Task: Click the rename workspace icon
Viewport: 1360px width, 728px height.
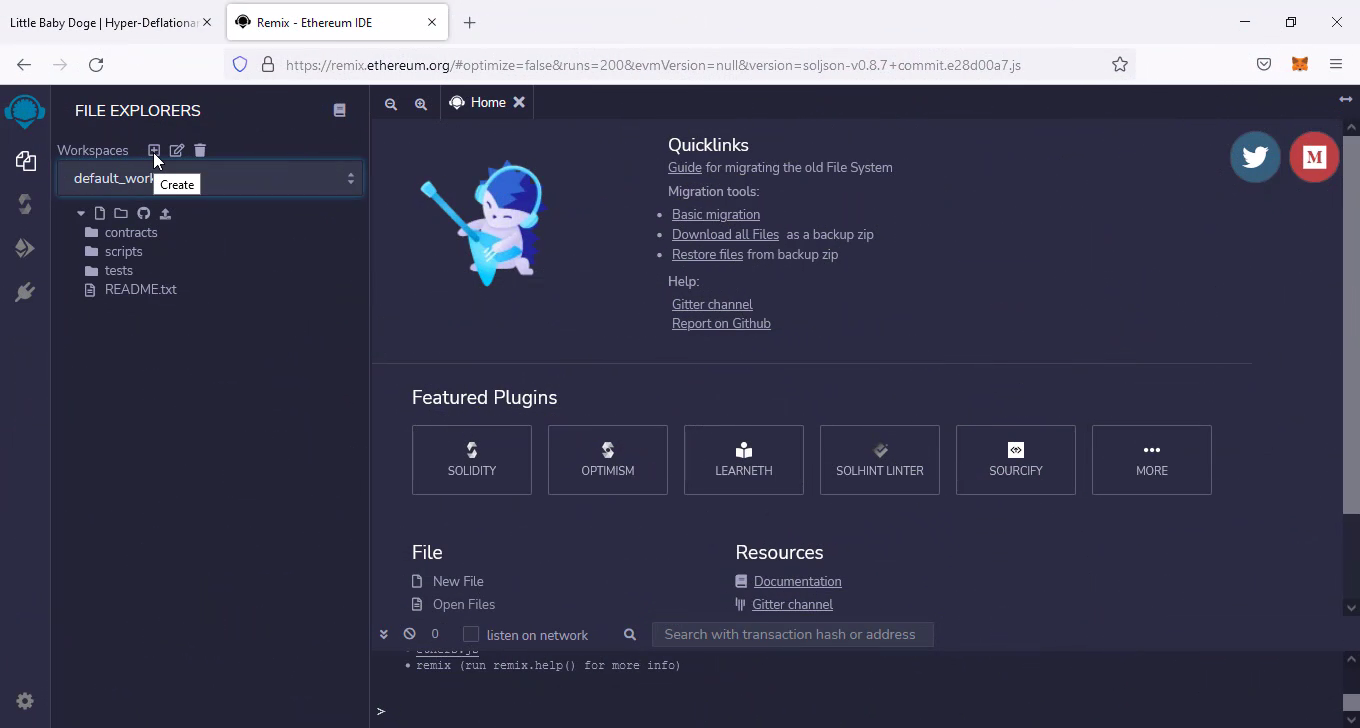Action: tap(177, 150)
